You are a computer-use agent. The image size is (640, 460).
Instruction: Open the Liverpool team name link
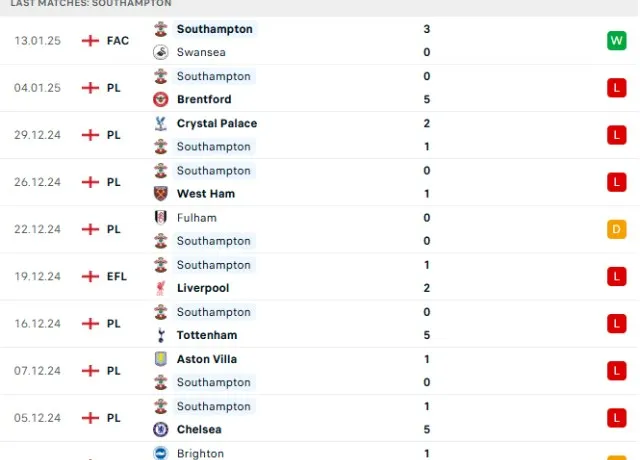click(x=203, y=288)
